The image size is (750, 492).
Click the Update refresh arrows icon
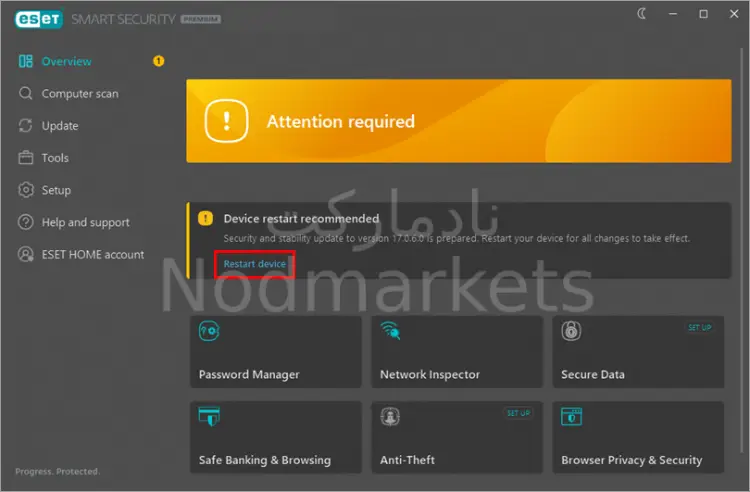pyautogui.click(x=25, y=125)
